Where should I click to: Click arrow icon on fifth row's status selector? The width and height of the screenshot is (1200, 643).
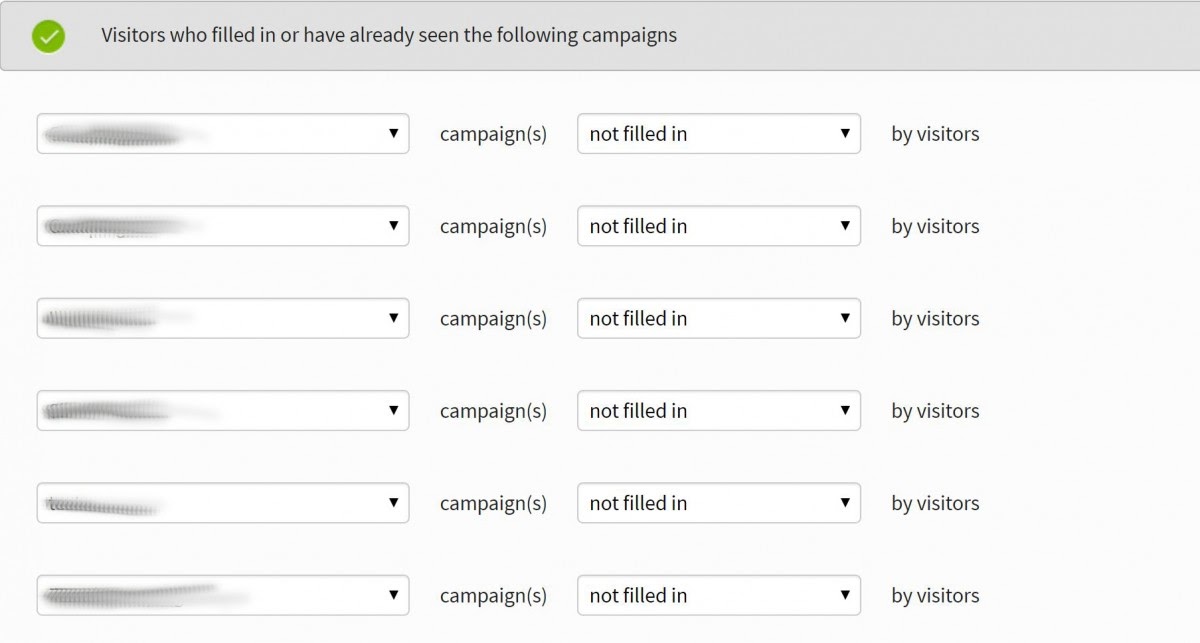point(845,503)
